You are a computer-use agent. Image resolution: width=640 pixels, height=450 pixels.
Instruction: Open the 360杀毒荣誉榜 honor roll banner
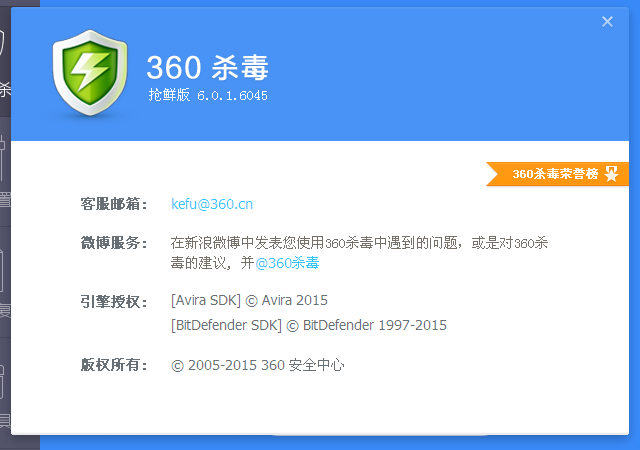click(x=556, y=174)
